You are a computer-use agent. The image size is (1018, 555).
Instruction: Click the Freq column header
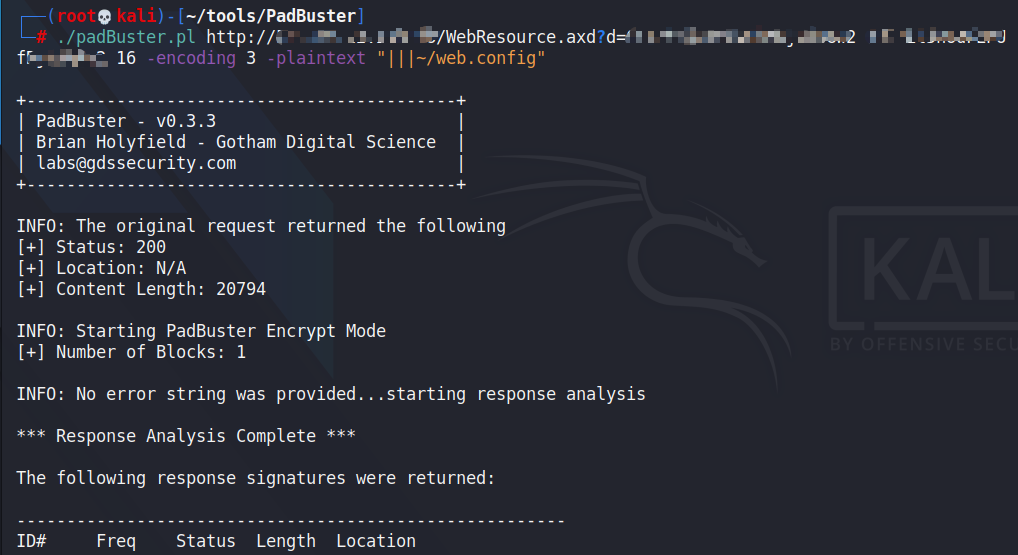point(116,541)
